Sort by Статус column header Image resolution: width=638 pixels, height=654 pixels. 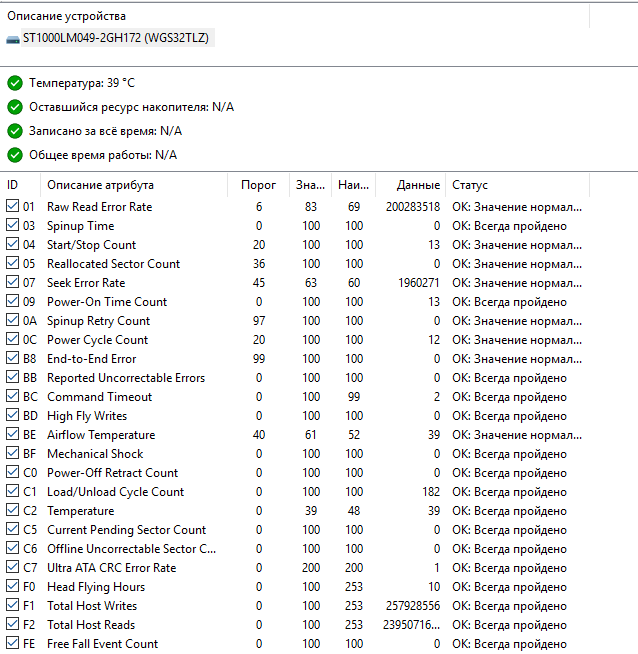click(x=517, y=185)
